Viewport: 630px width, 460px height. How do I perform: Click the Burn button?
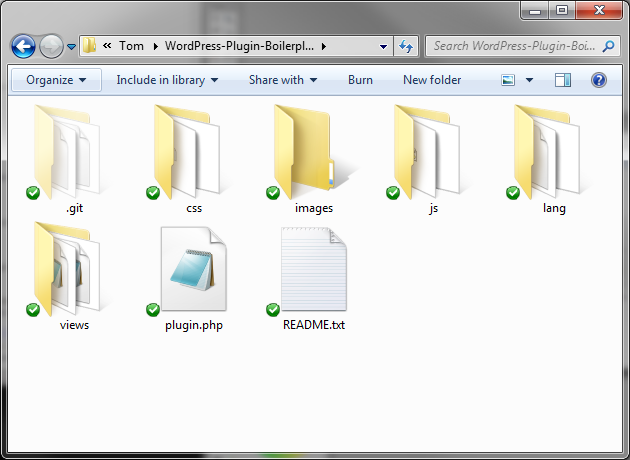[360, 80]
